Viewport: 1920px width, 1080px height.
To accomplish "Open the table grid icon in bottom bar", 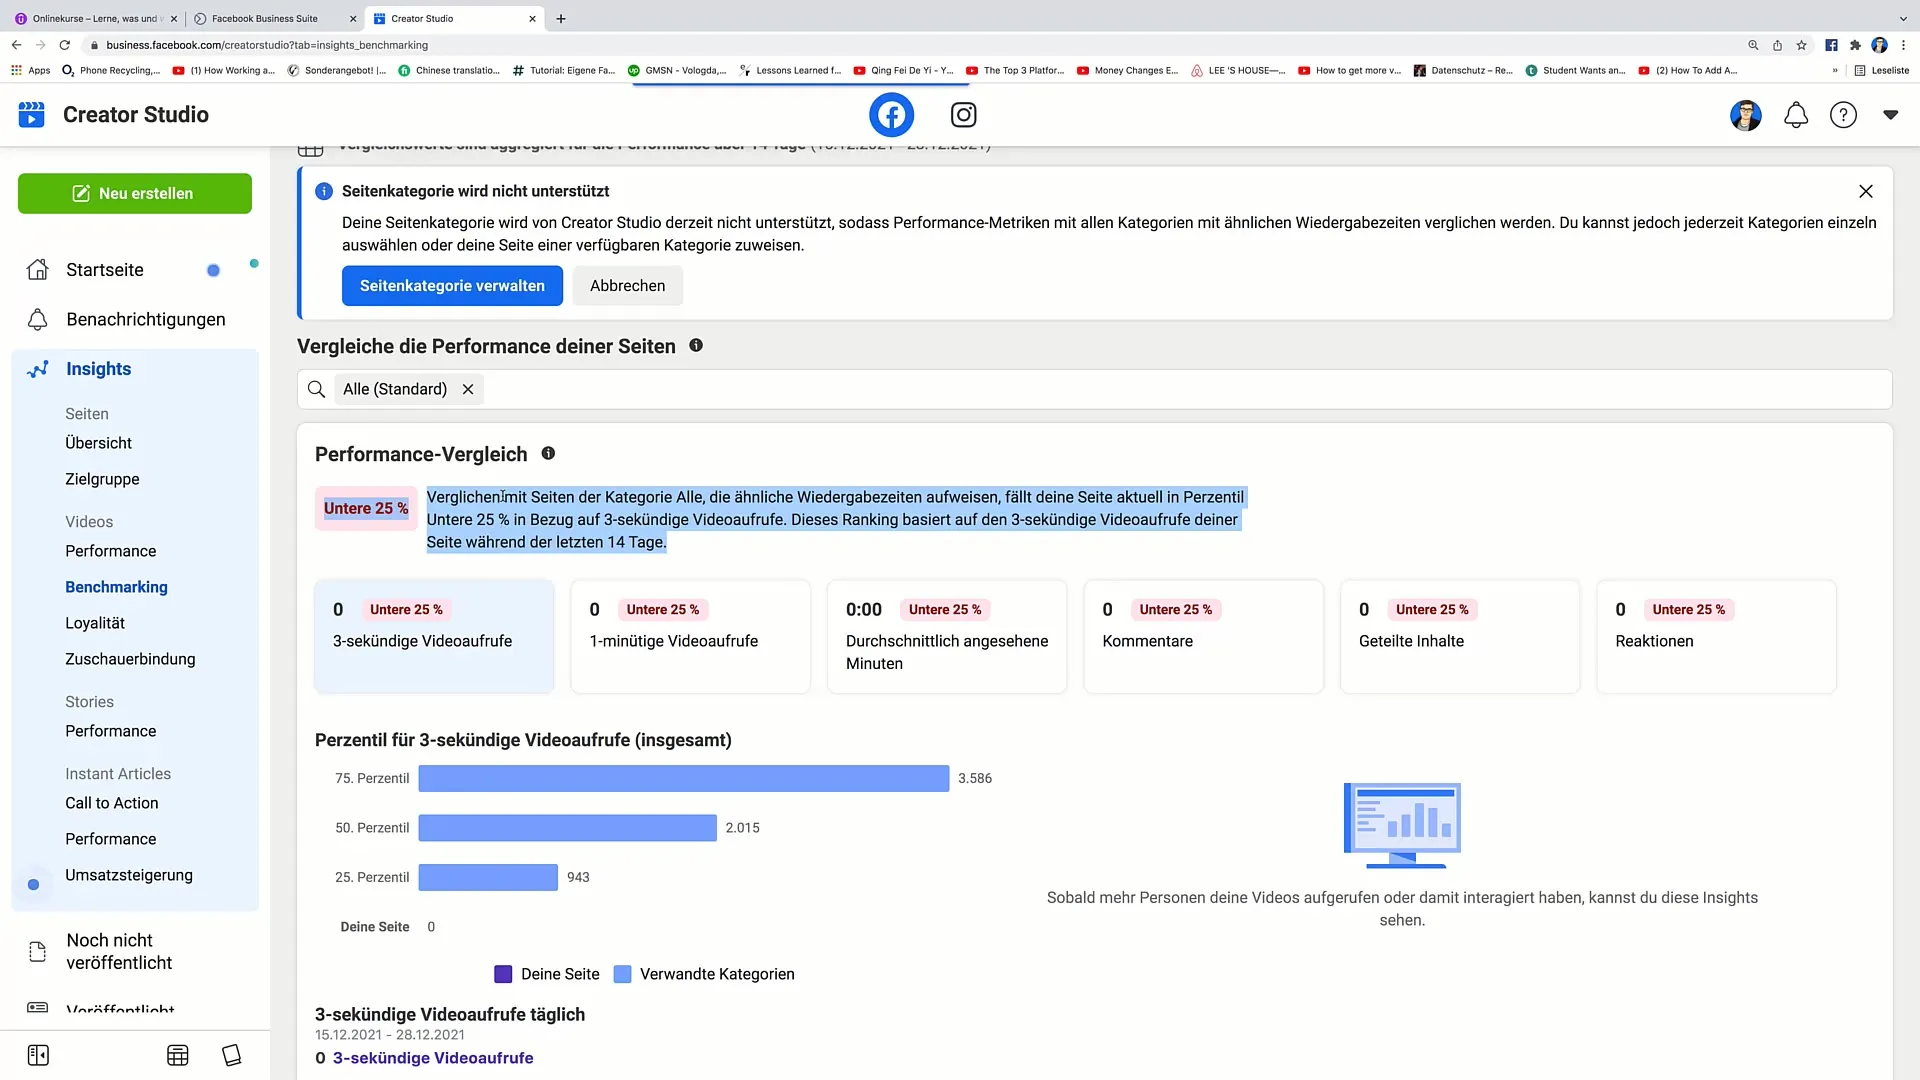I will 178,1055.
